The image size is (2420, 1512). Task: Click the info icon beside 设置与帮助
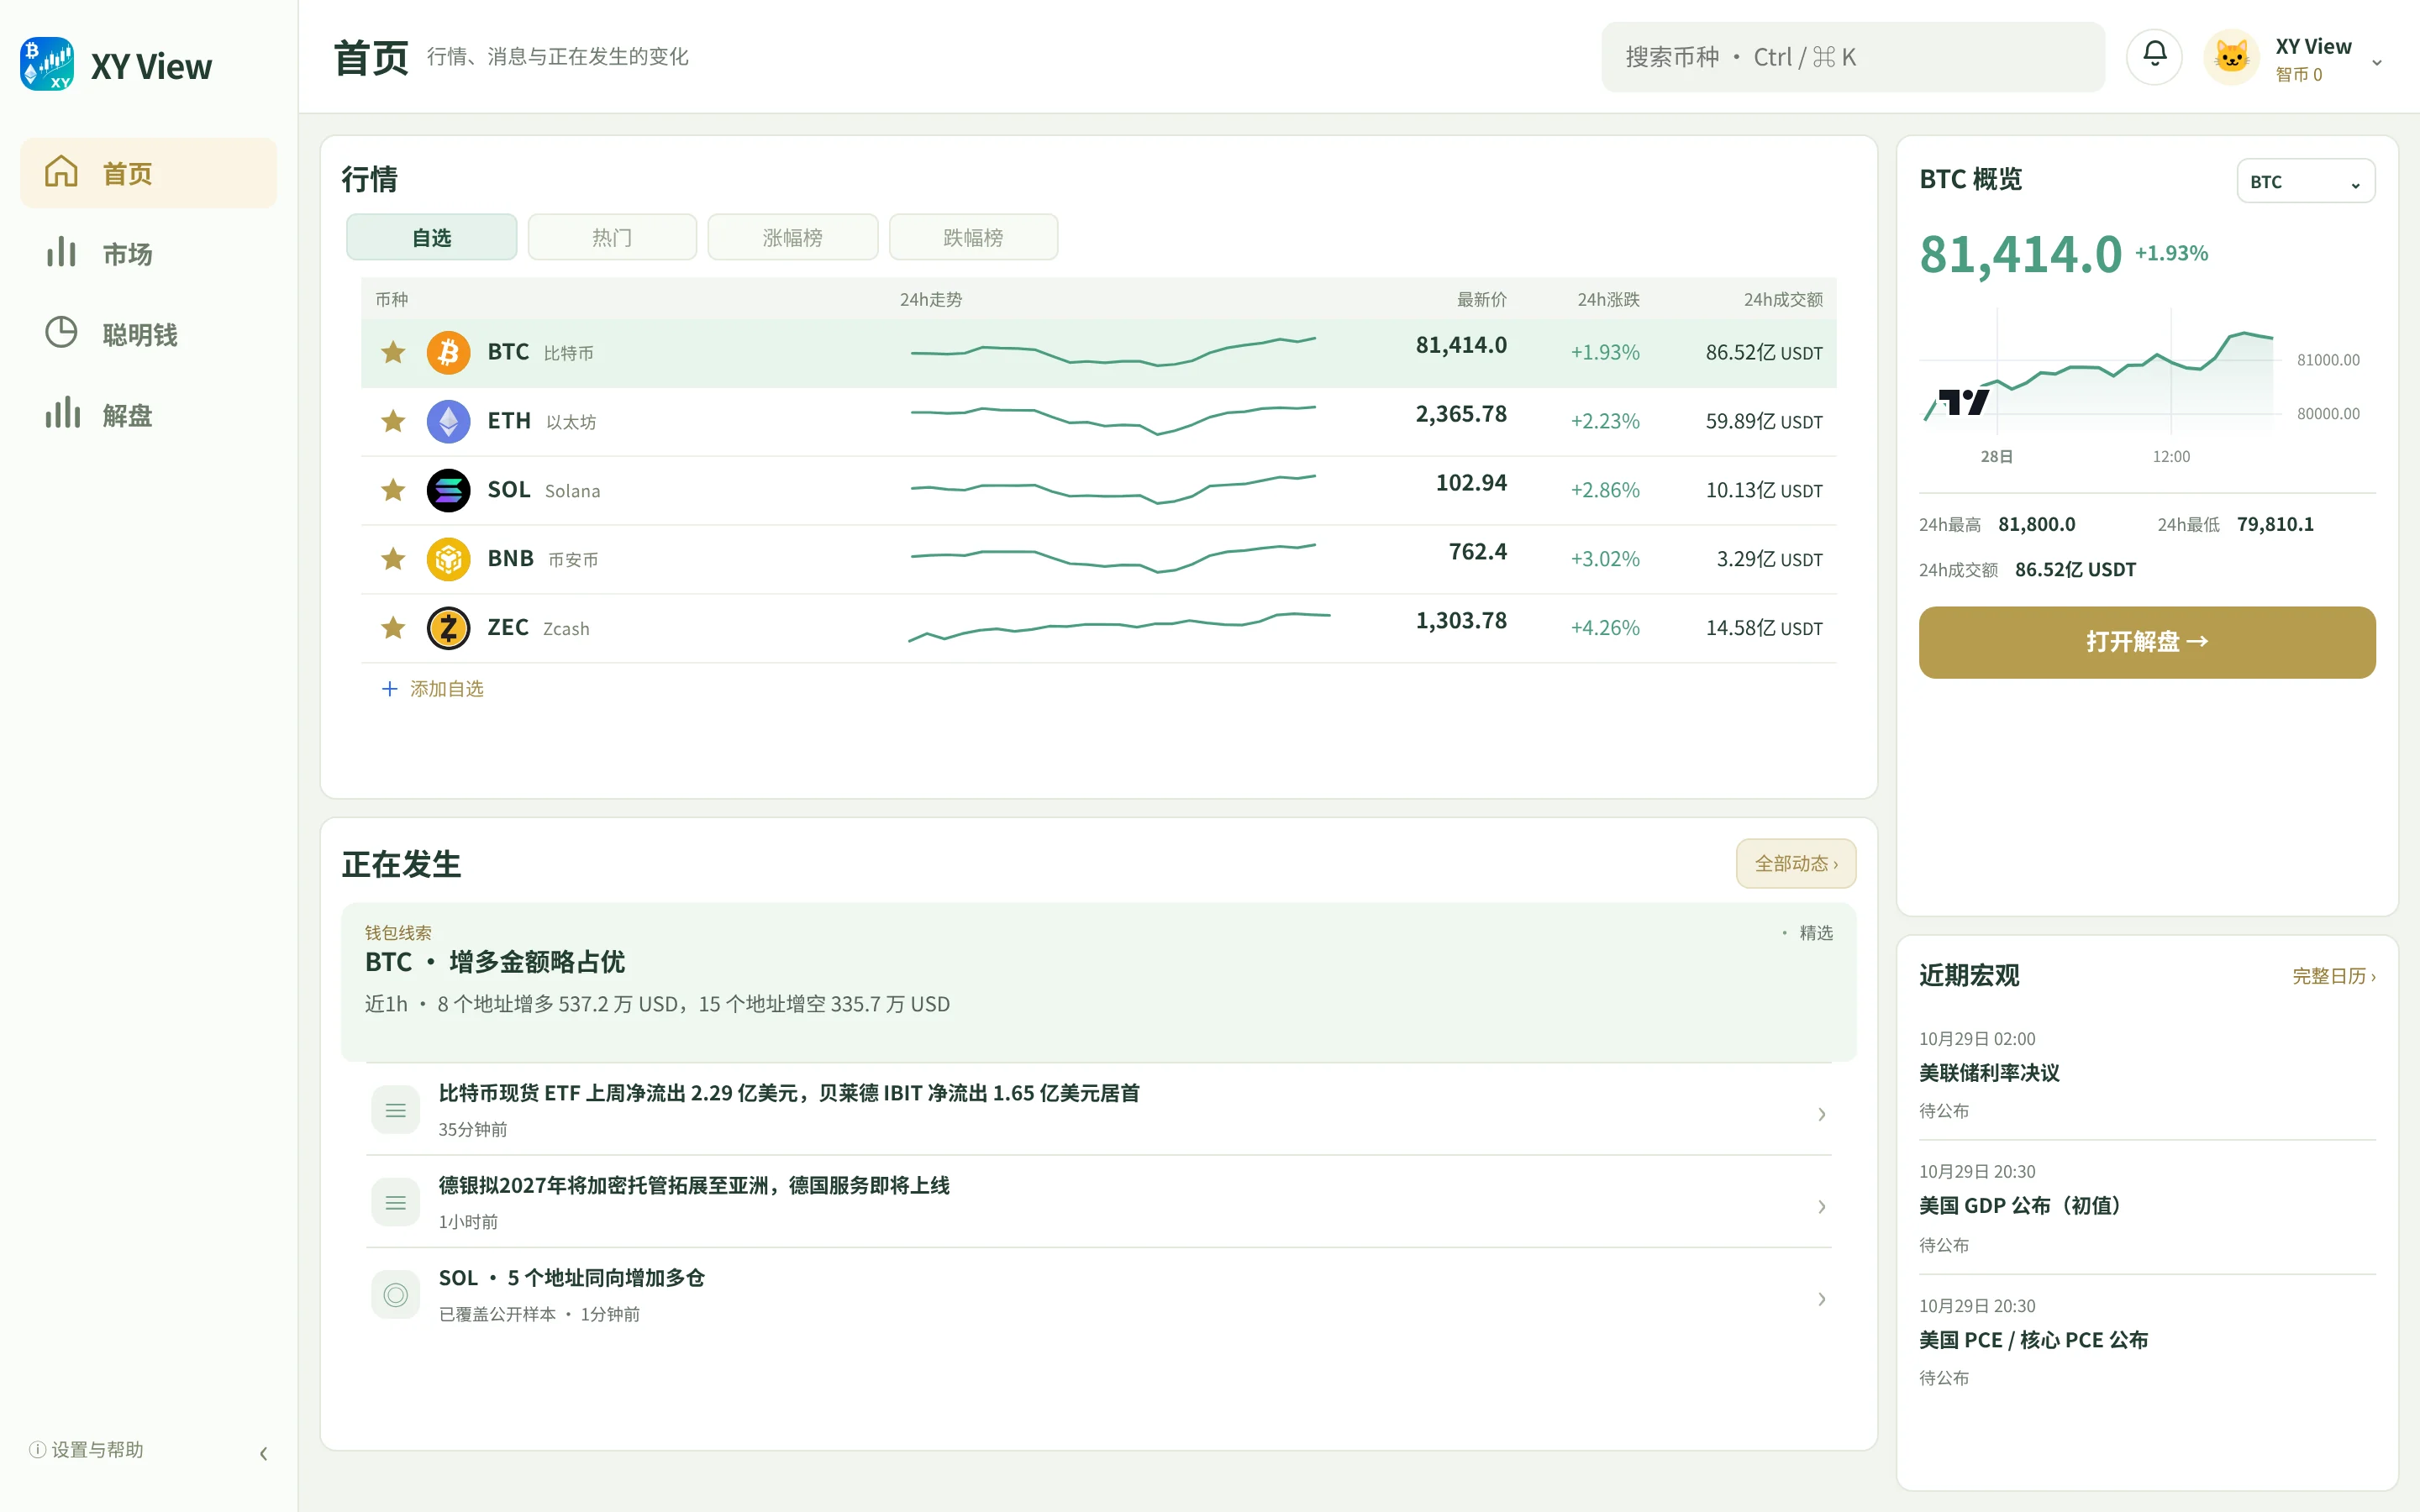tap(37, 1449)
